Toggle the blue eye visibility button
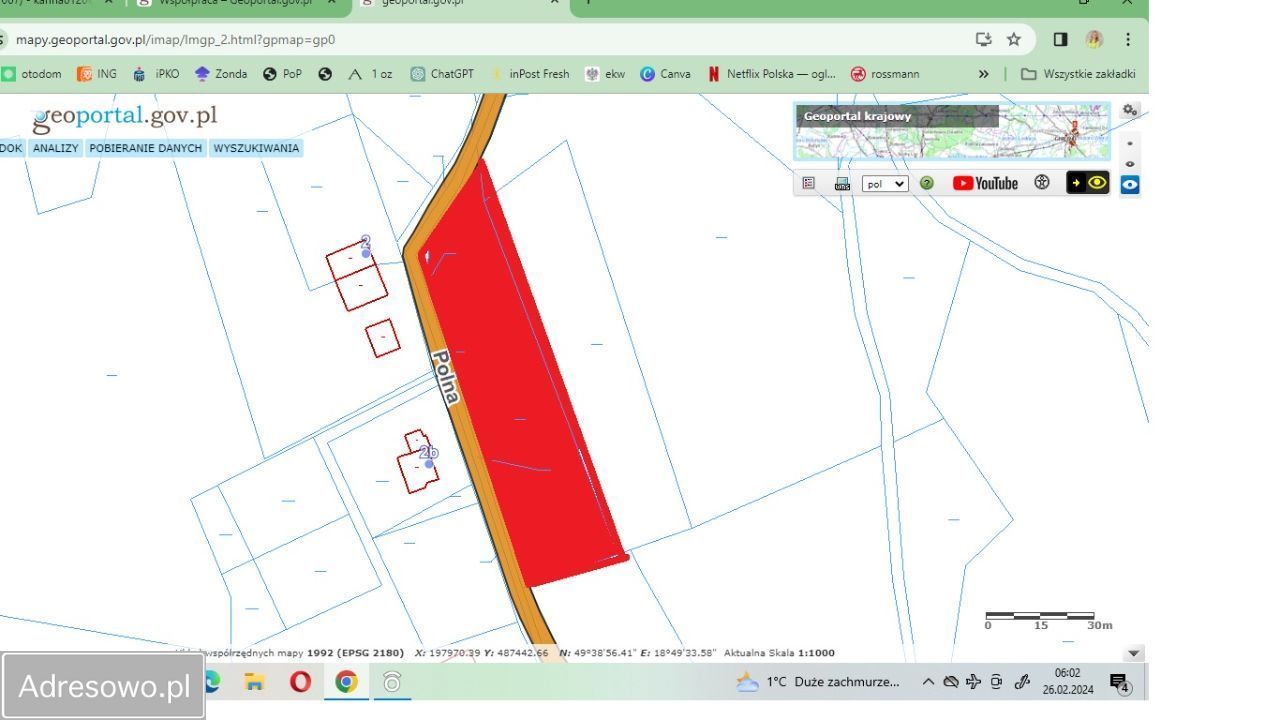The width and height of the screenshot is (1280, 720). [x=1129, y=185]
